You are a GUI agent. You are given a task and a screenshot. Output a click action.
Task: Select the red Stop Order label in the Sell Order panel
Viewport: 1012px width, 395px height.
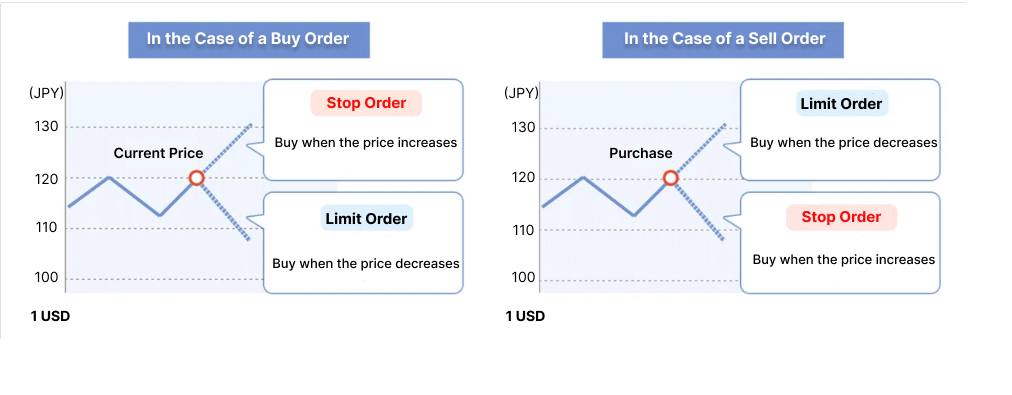tap(841, 217)
